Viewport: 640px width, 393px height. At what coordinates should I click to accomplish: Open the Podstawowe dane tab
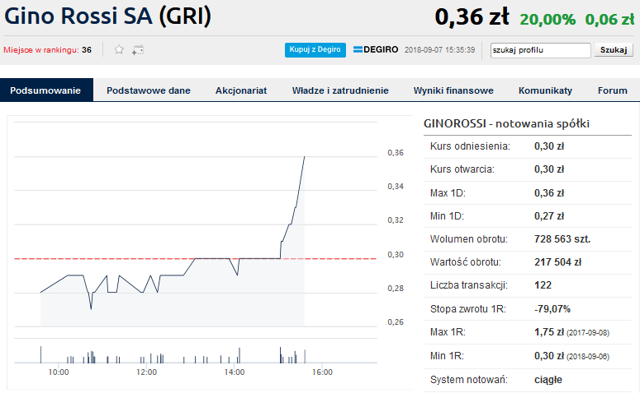click(x=149, y=91)
